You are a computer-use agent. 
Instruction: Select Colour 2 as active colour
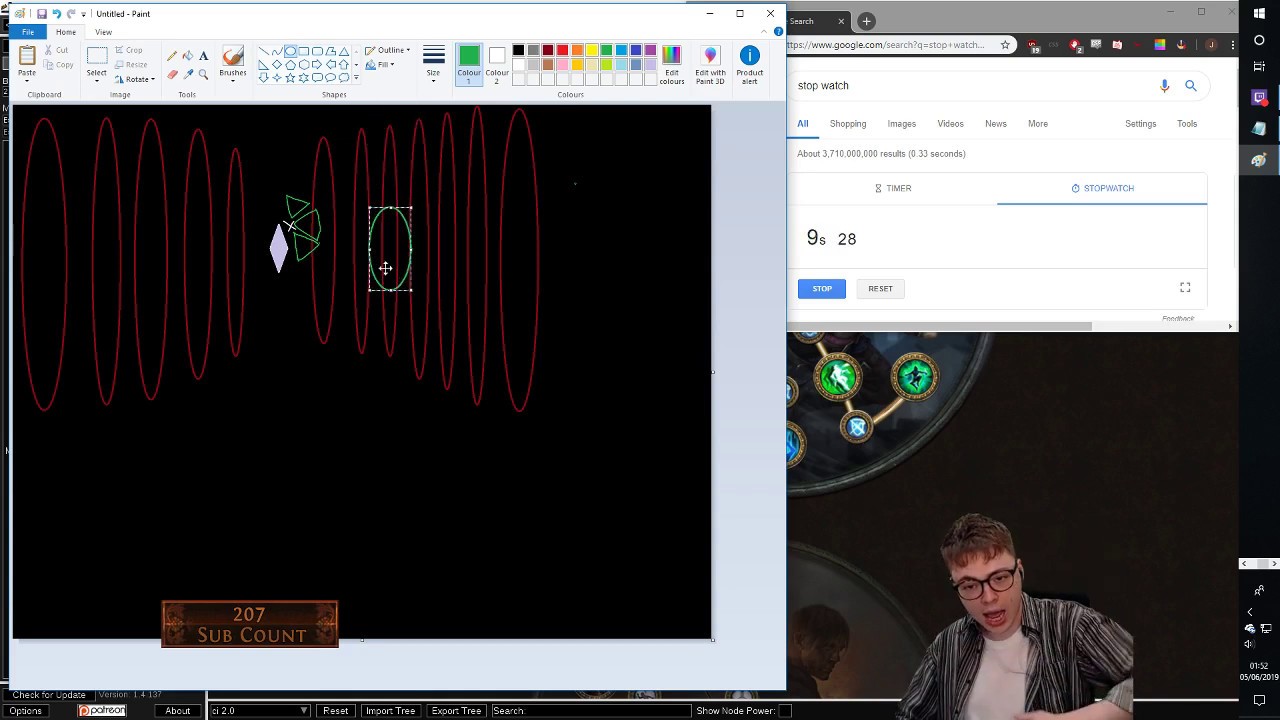(x=497, y=64)
